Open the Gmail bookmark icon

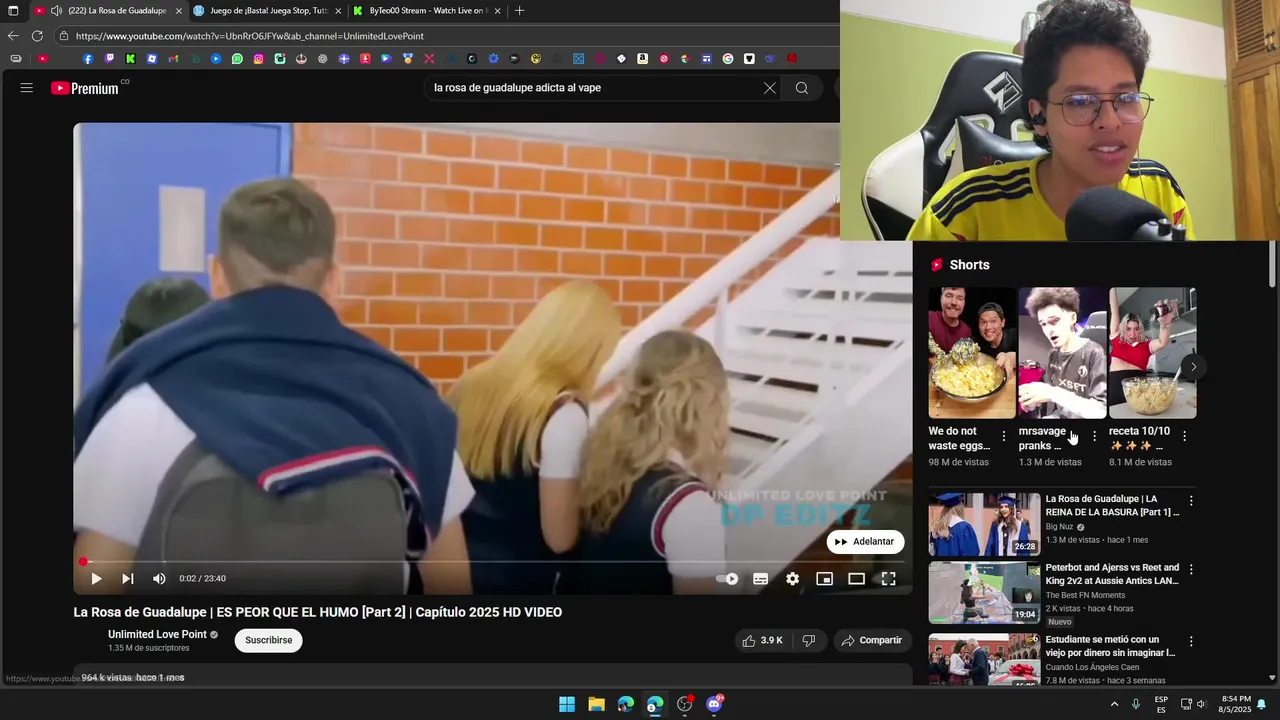pos(173,59)
